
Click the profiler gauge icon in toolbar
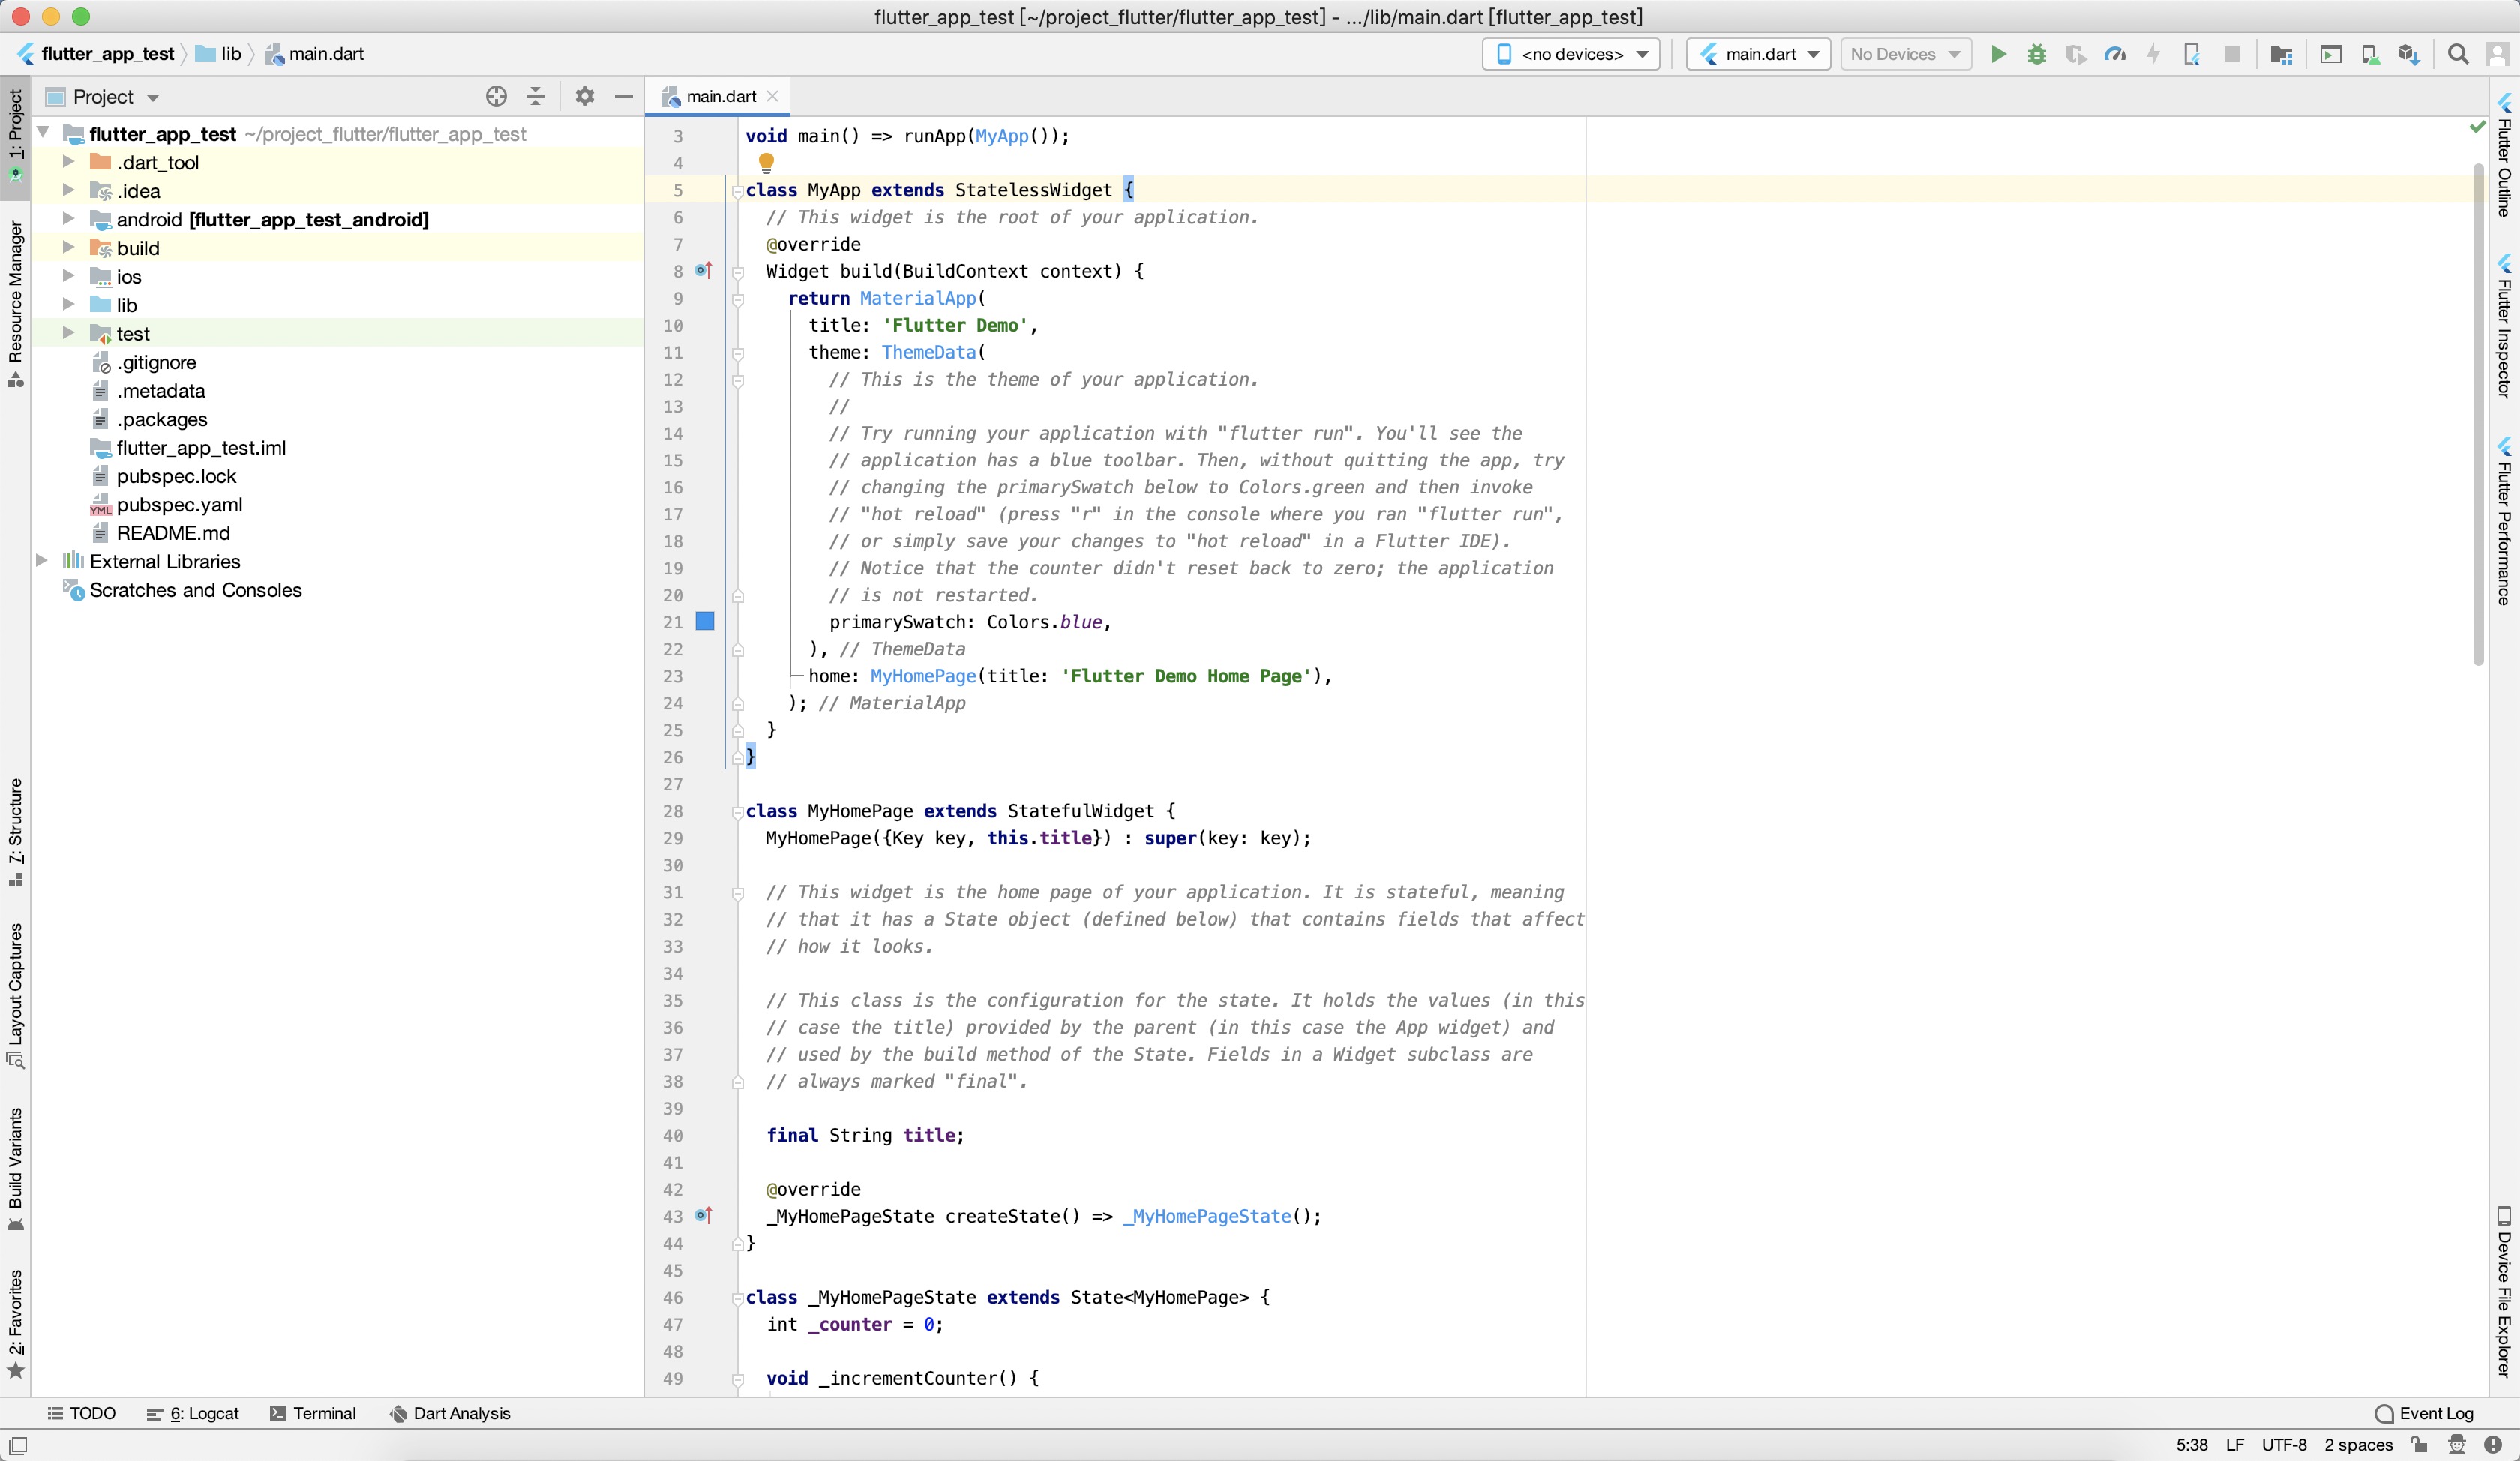pos(2116,54)
